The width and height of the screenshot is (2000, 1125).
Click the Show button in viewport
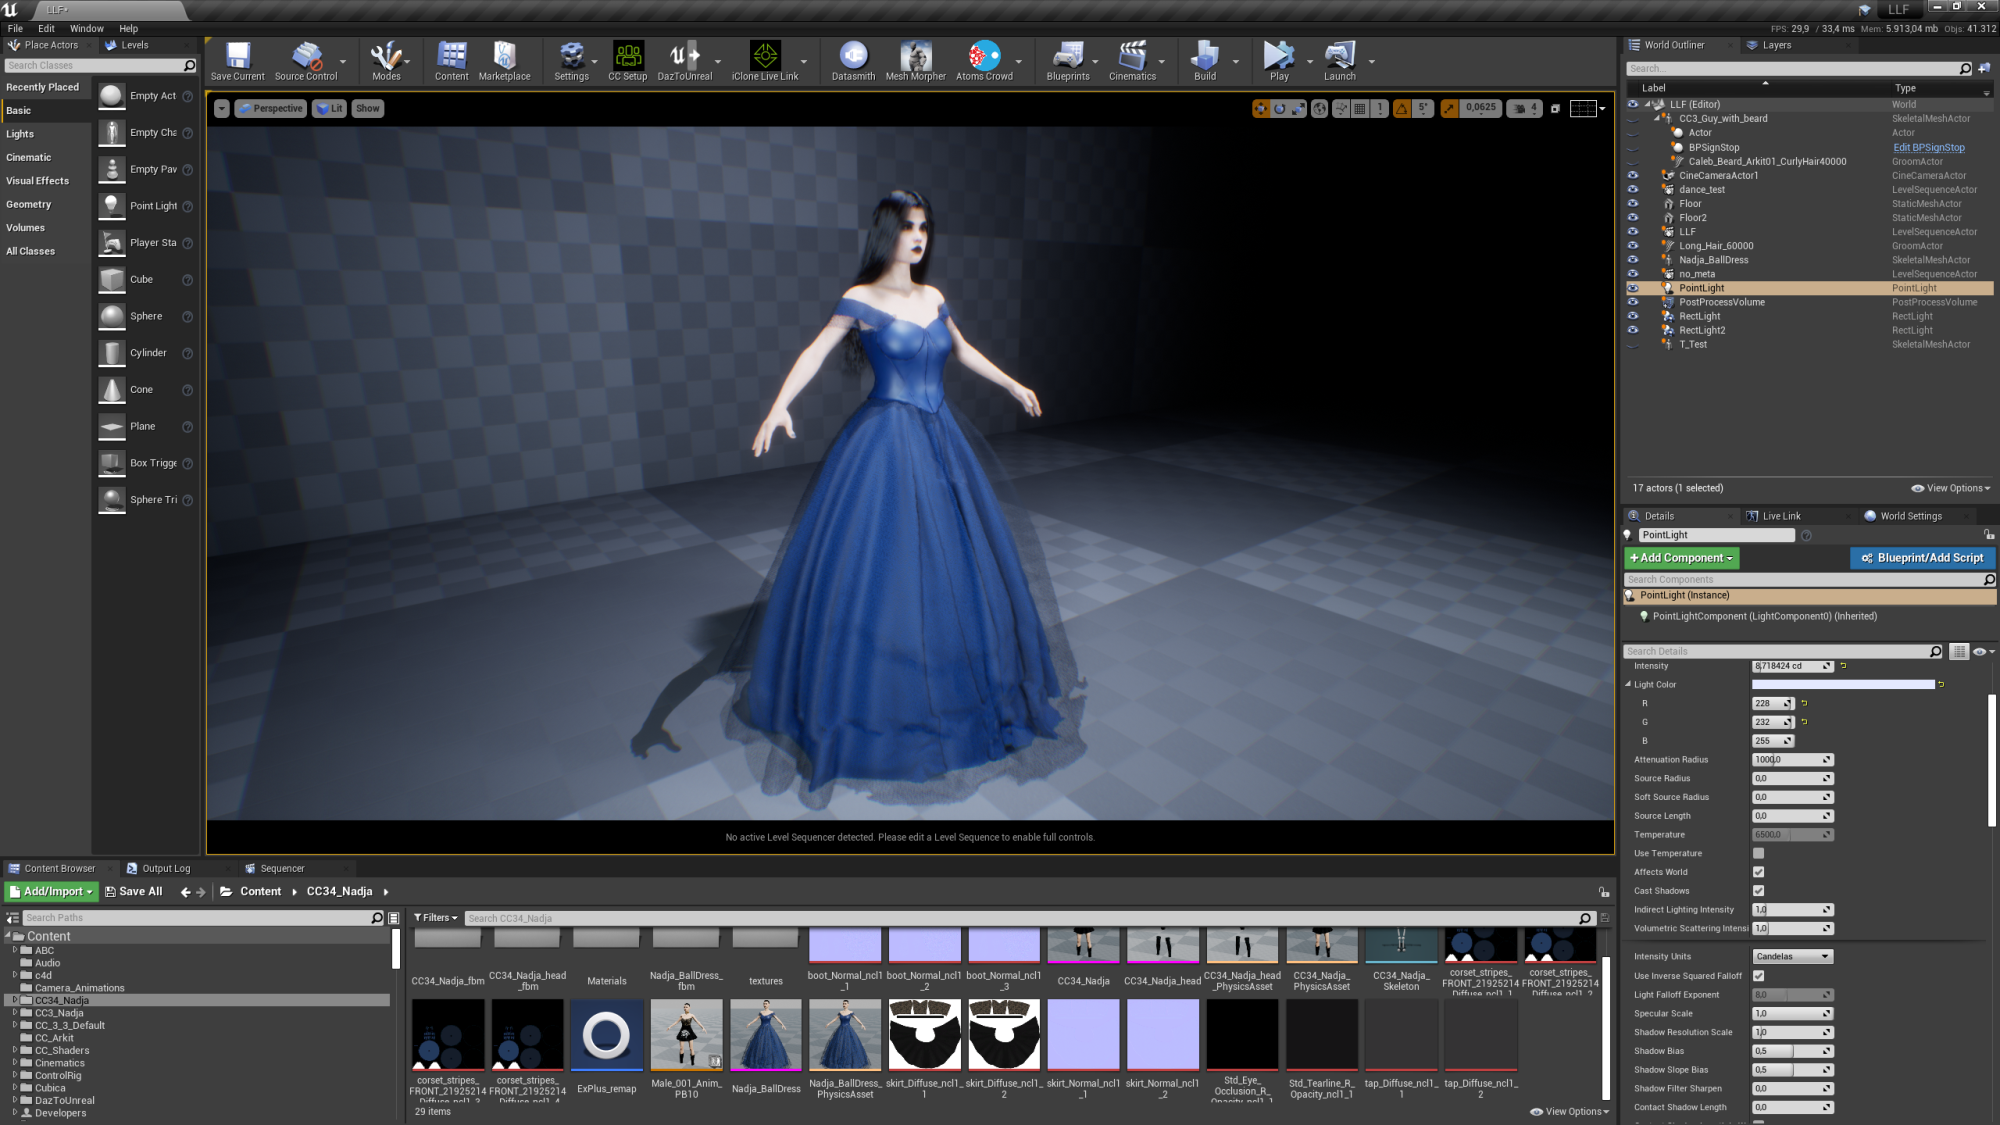pos(368,108)
